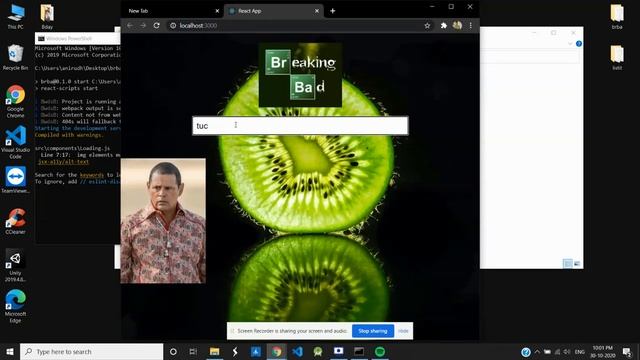Open Visual Studio Code from taskbar

(298, 351)
